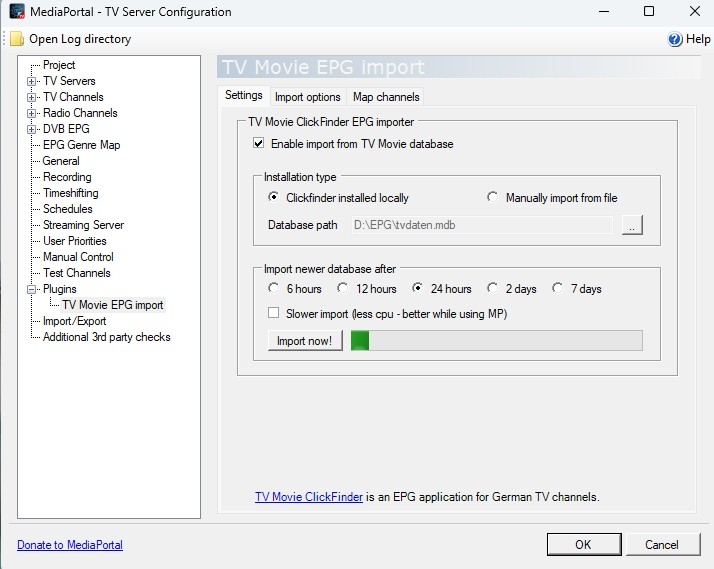This screenshot has width=714, height=569.
Task: Click the Open Log directory folder icon
Action: tap(16, 39)
